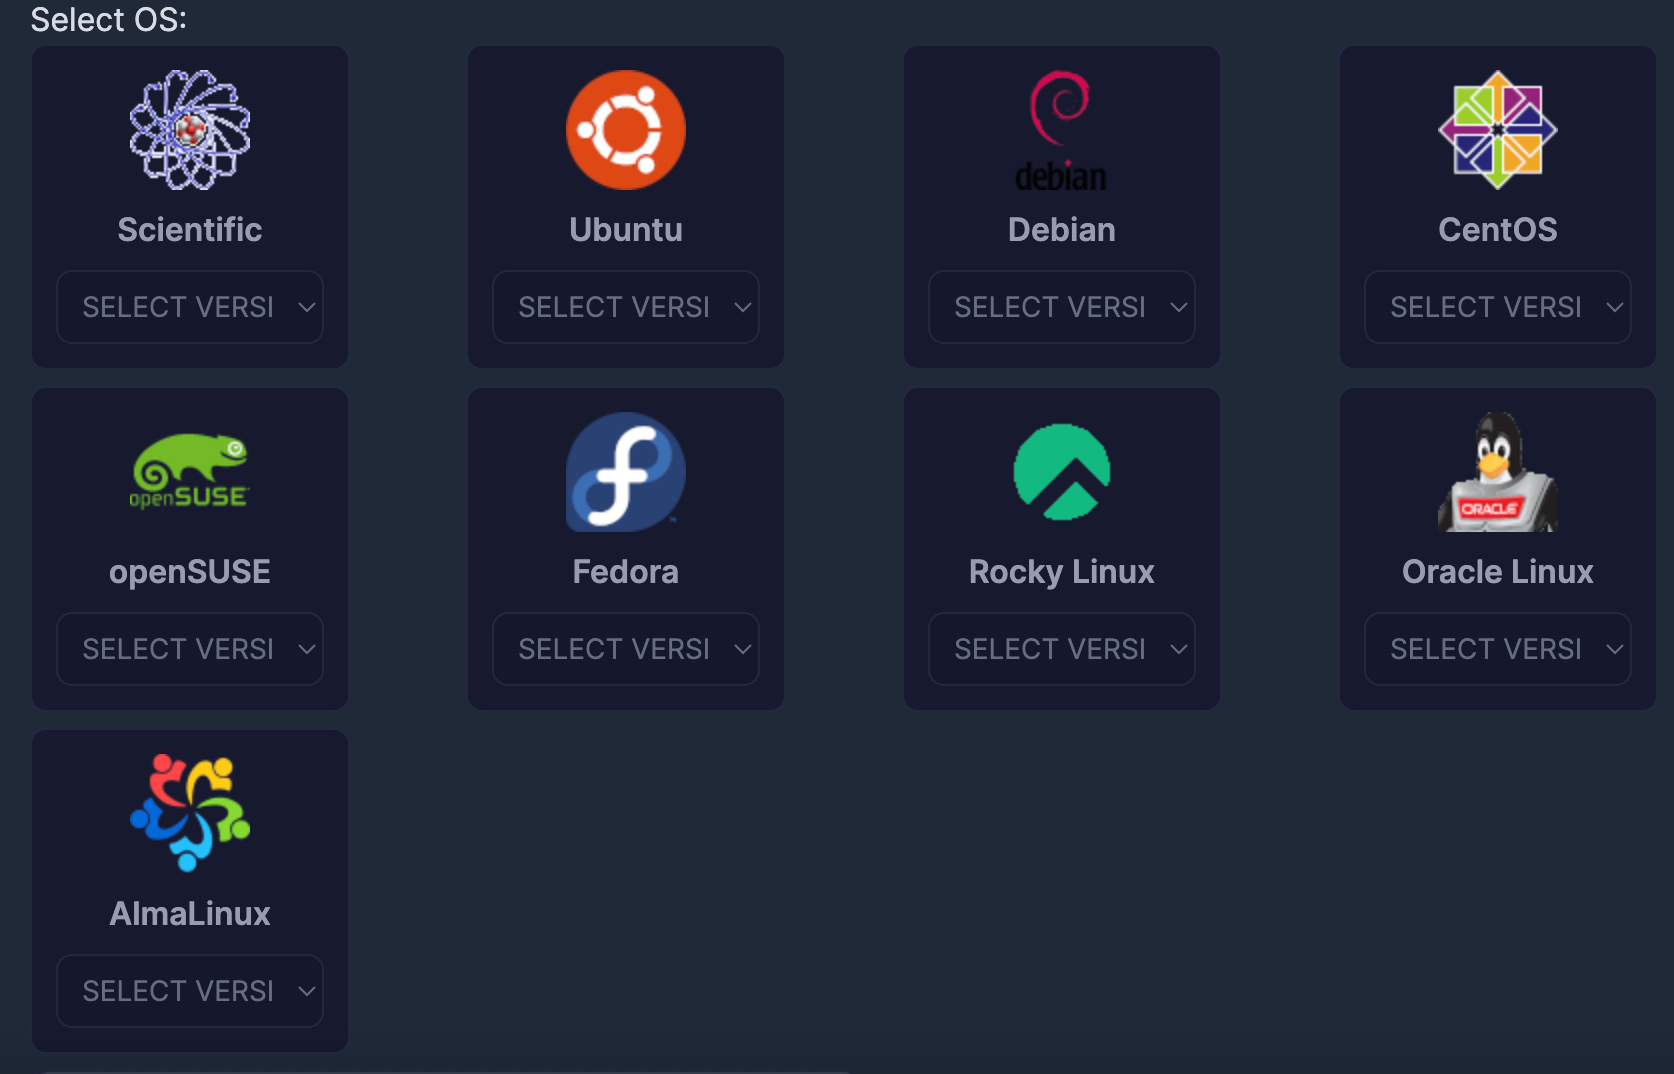Click the Debian swirl logo
Viewport: 1674px width, 1074px height.
pyautogui.click(x=1062, y=130)
